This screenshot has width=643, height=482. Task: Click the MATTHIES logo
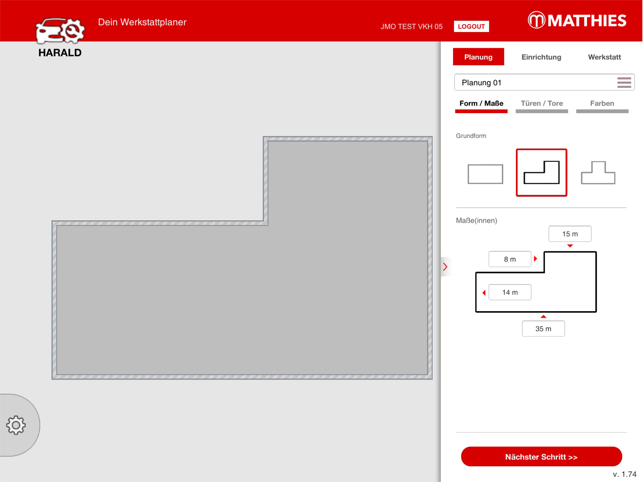(x=577, y=21)
